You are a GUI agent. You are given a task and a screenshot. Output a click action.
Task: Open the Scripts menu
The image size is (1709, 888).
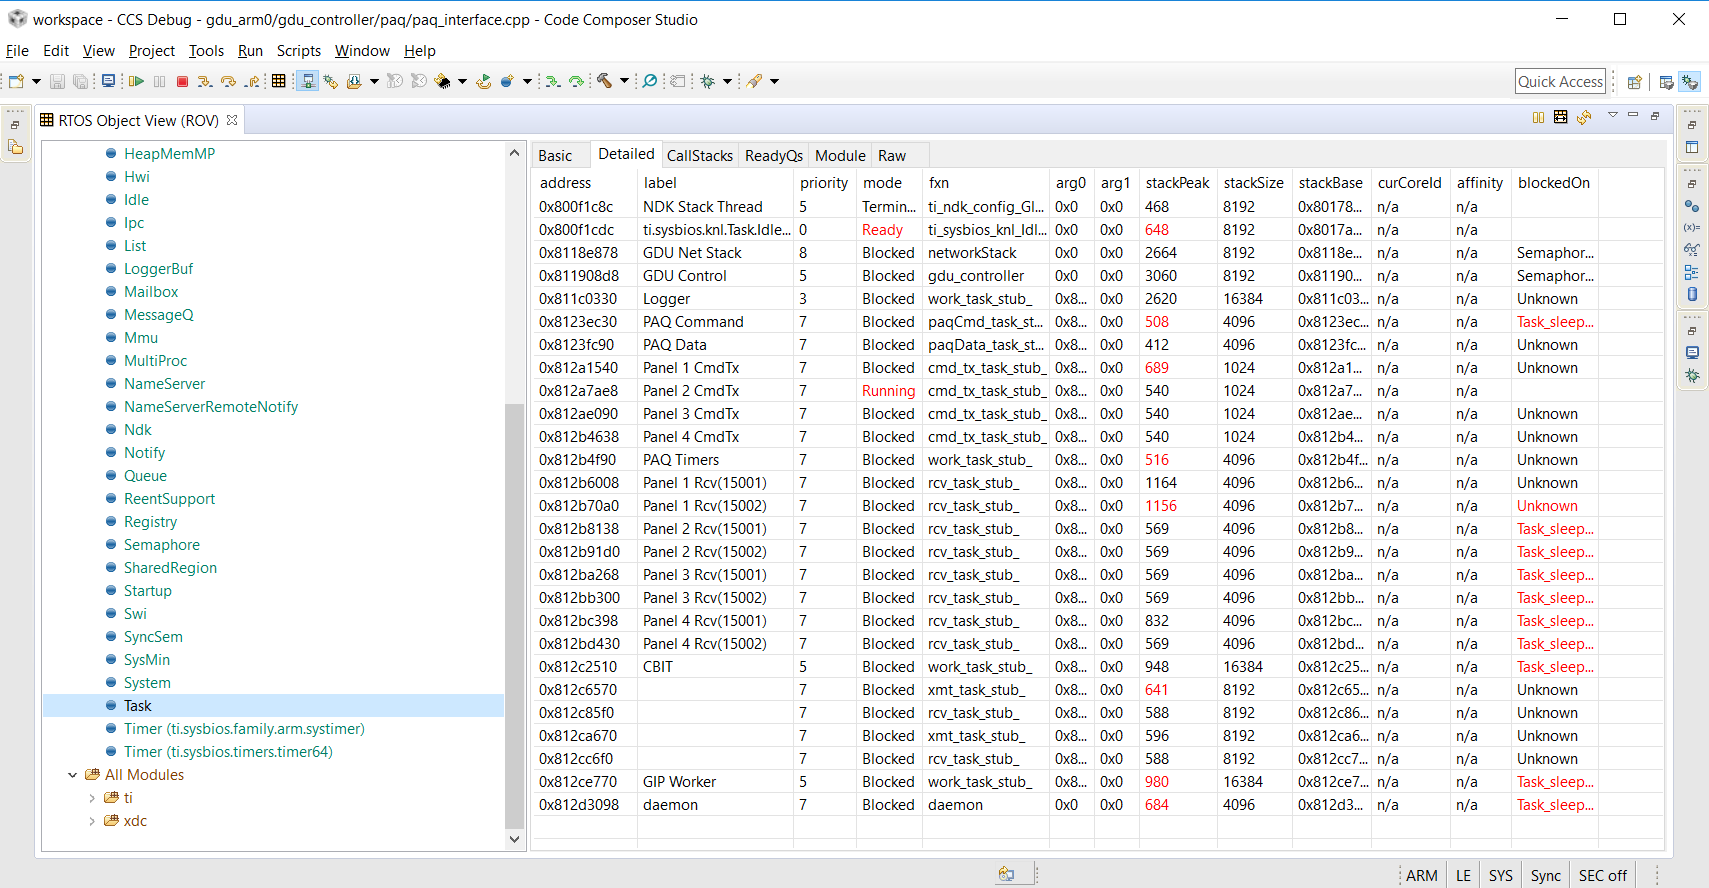click(x=299, y=51)
